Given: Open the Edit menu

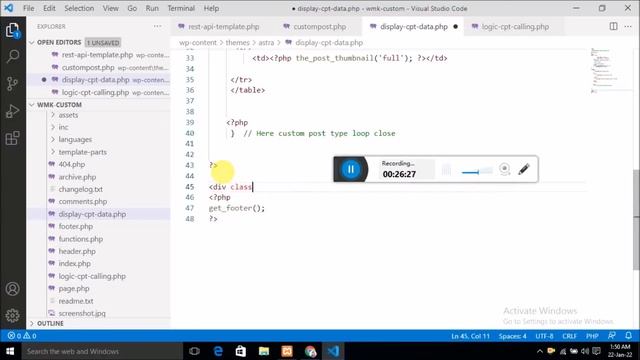Looking at the screenshot, I should click(x=49, y=8).
